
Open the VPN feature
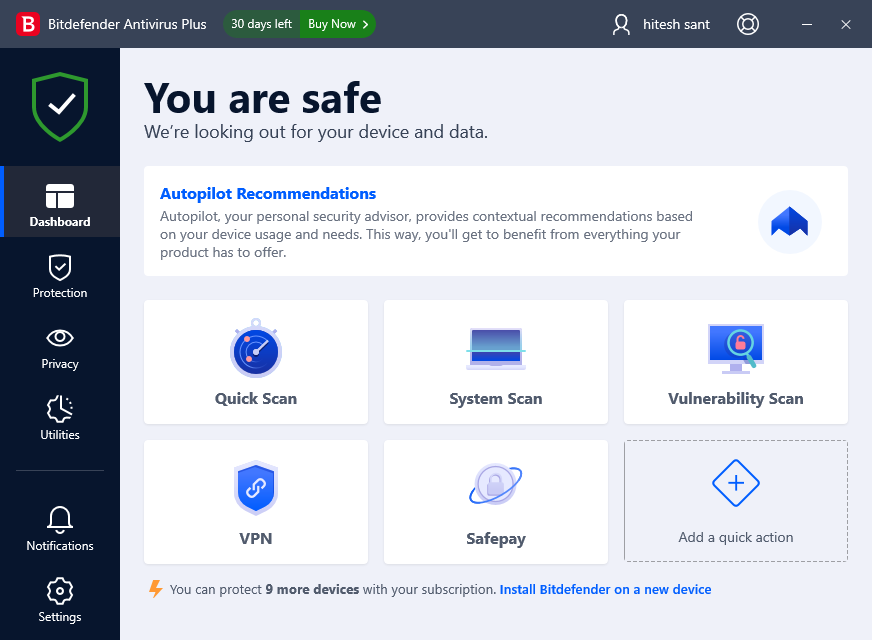pyautogui.click(x=255, y=500)
